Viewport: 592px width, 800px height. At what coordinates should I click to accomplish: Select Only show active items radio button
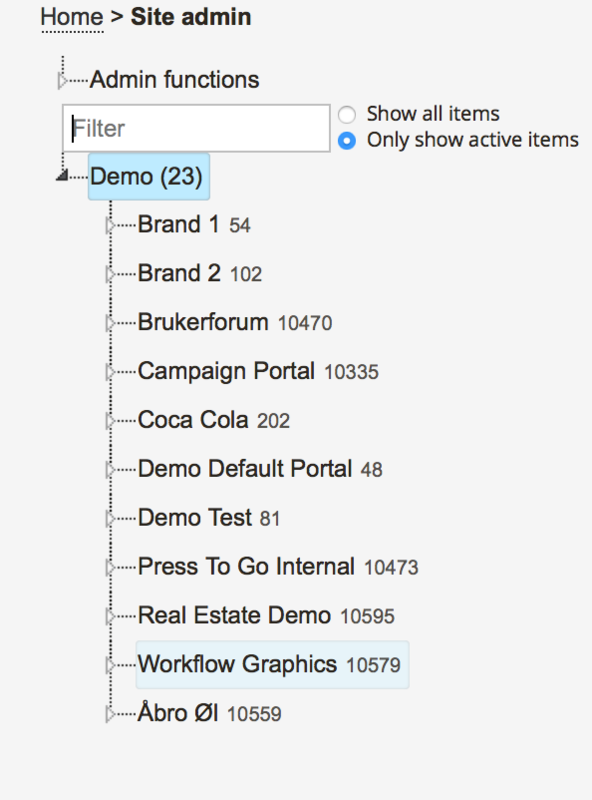(x=347, y=140)
